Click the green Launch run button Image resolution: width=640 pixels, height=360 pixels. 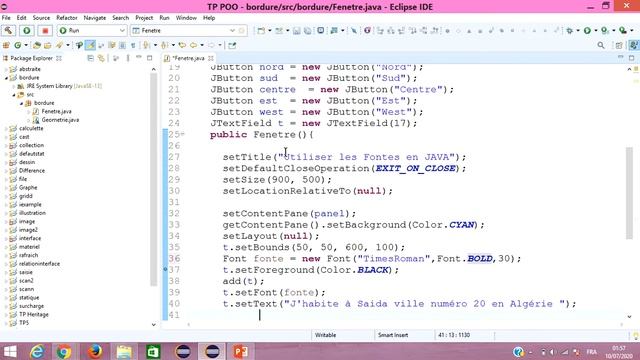tap(27, 31)
